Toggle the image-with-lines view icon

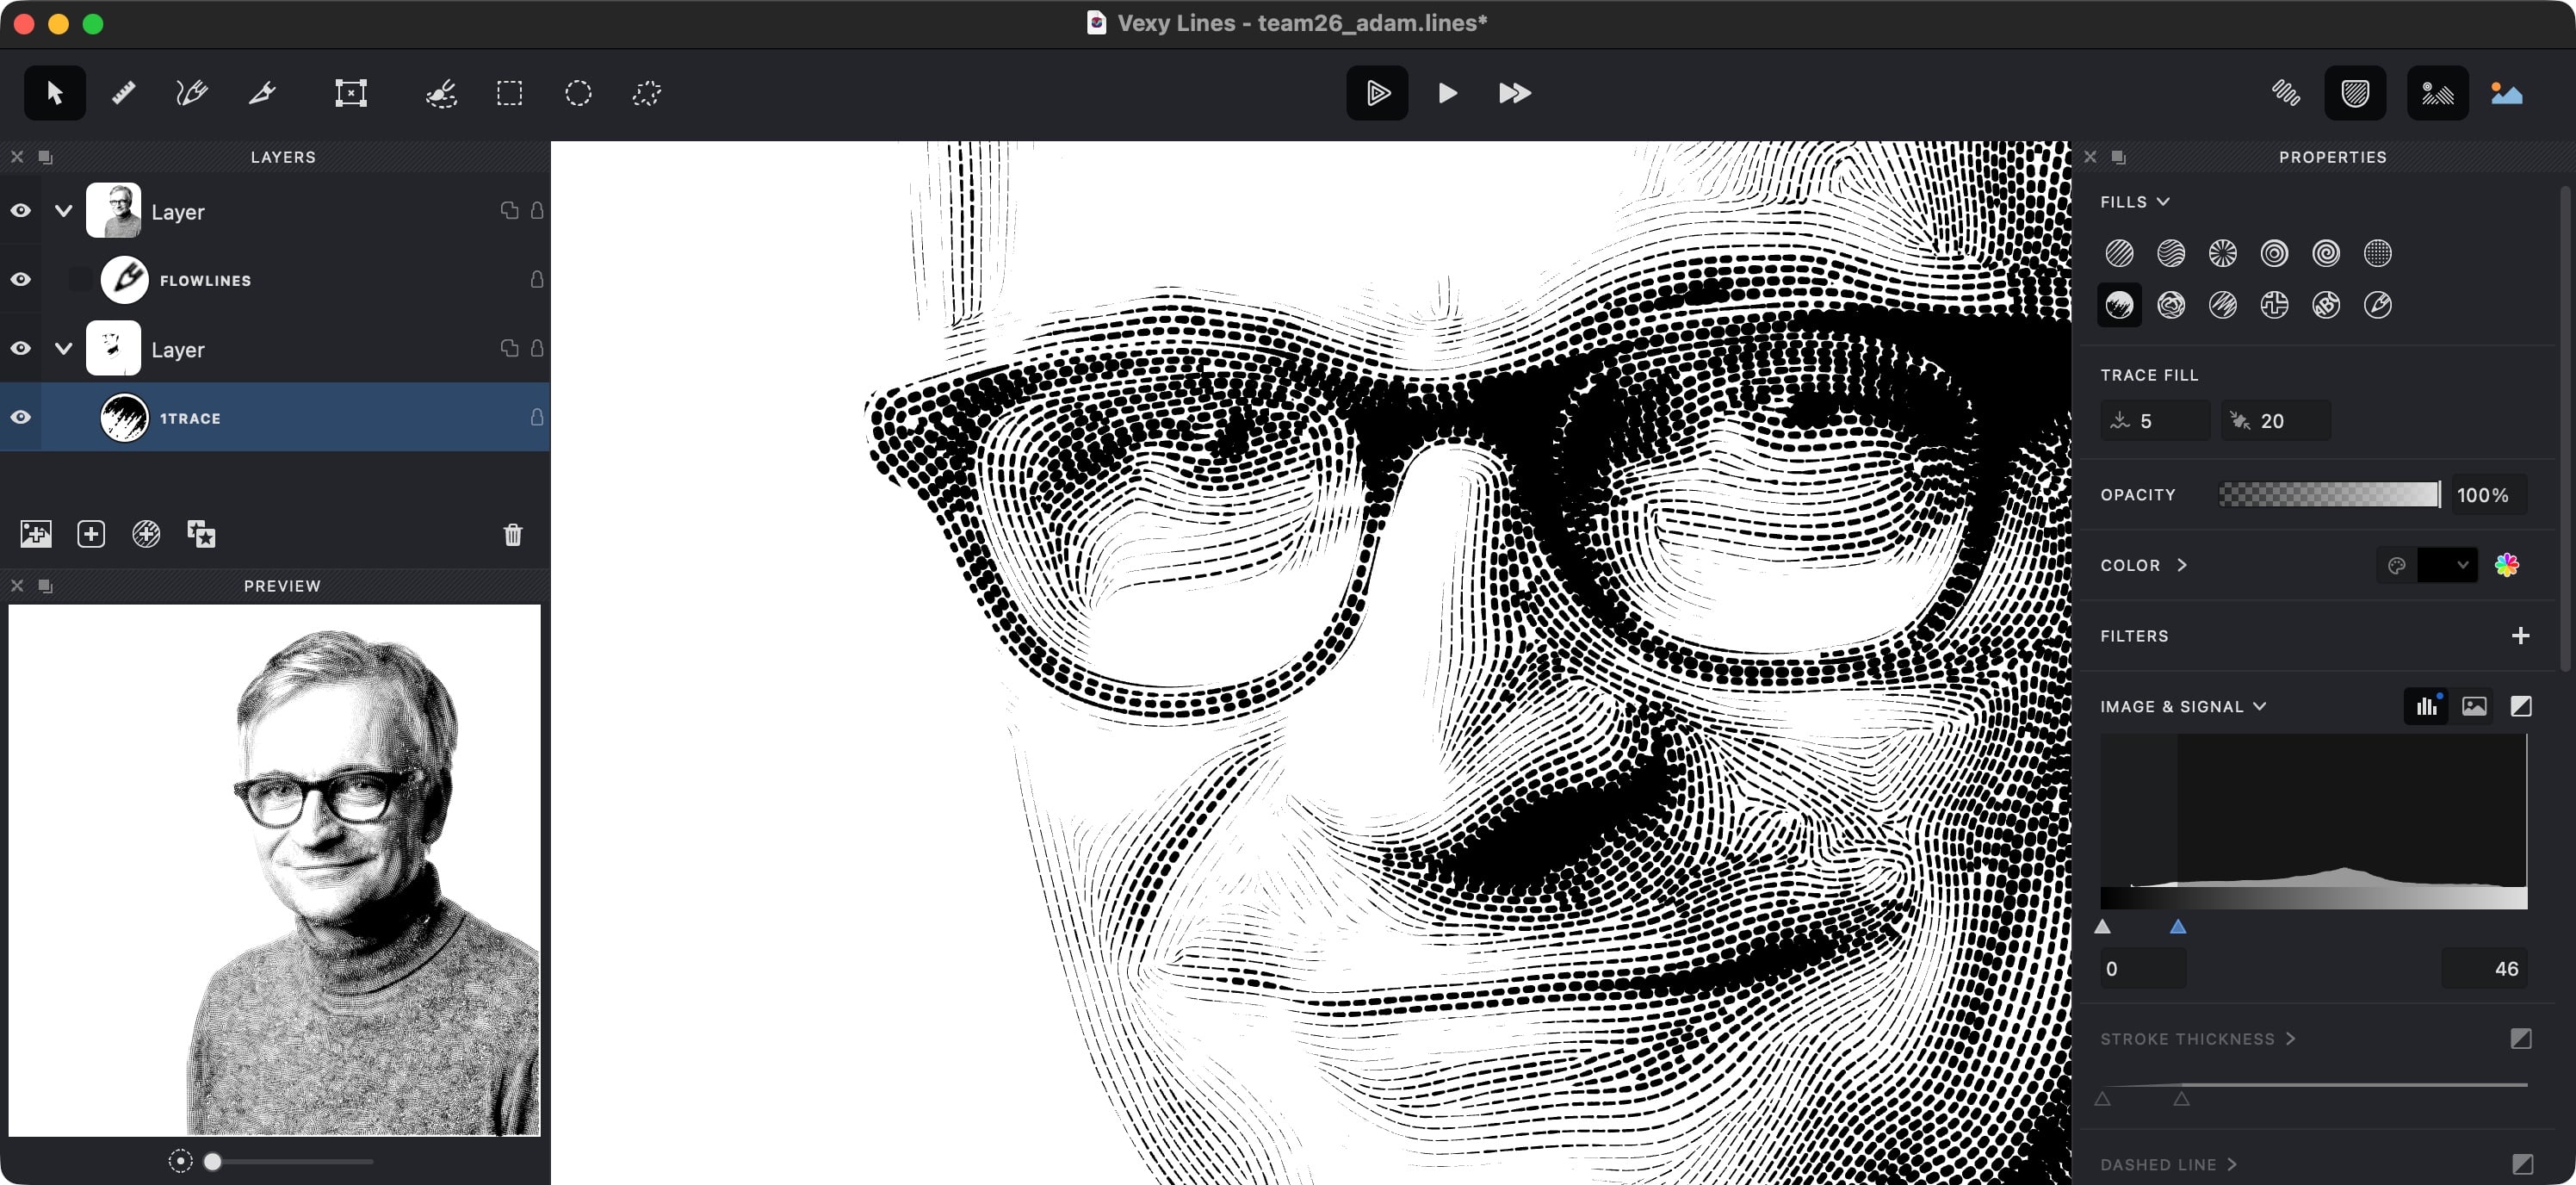(2437, 93)
